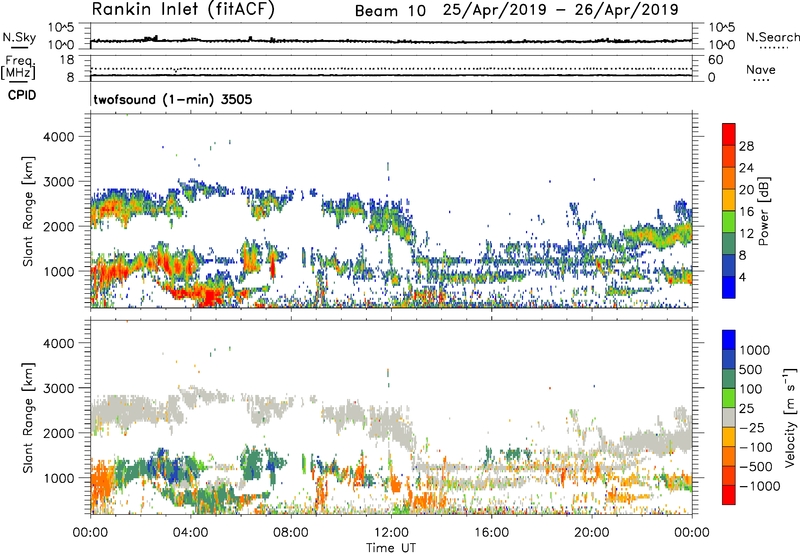Click the "3000" tick of the velocity panel
The height and width of the screenshot is (554, 800).
(x=59, y=388)
